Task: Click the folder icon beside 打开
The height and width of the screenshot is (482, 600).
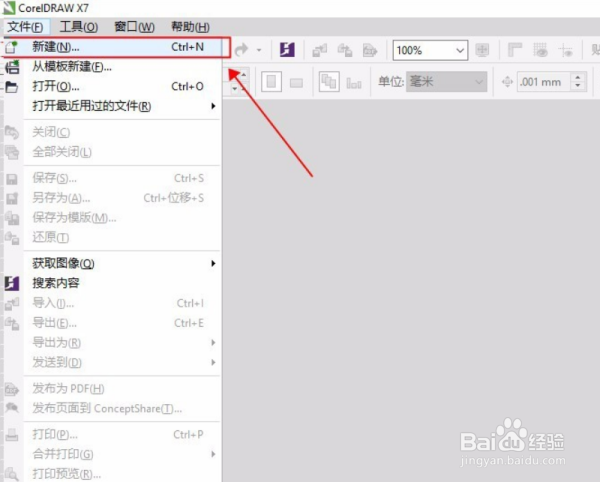Action: tap(11, 87)
